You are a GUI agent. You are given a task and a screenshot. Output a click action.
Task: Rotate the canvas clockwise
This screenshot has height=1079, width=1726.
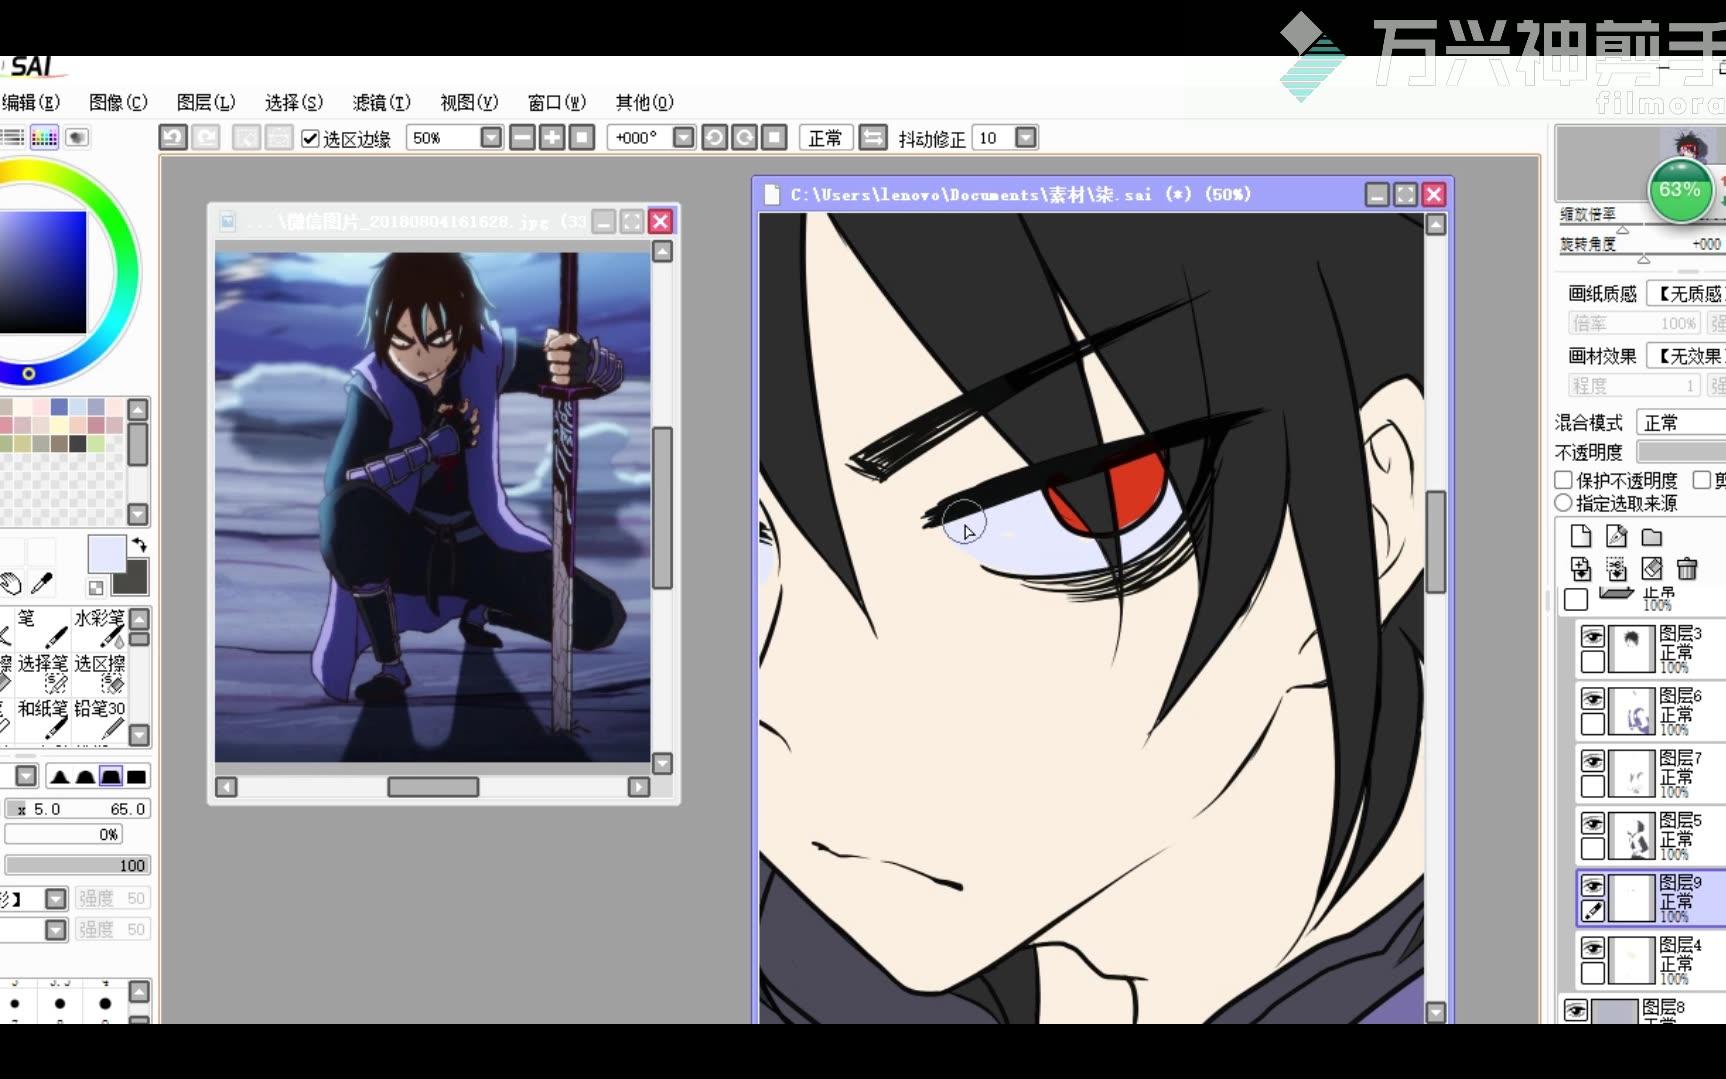744,137
